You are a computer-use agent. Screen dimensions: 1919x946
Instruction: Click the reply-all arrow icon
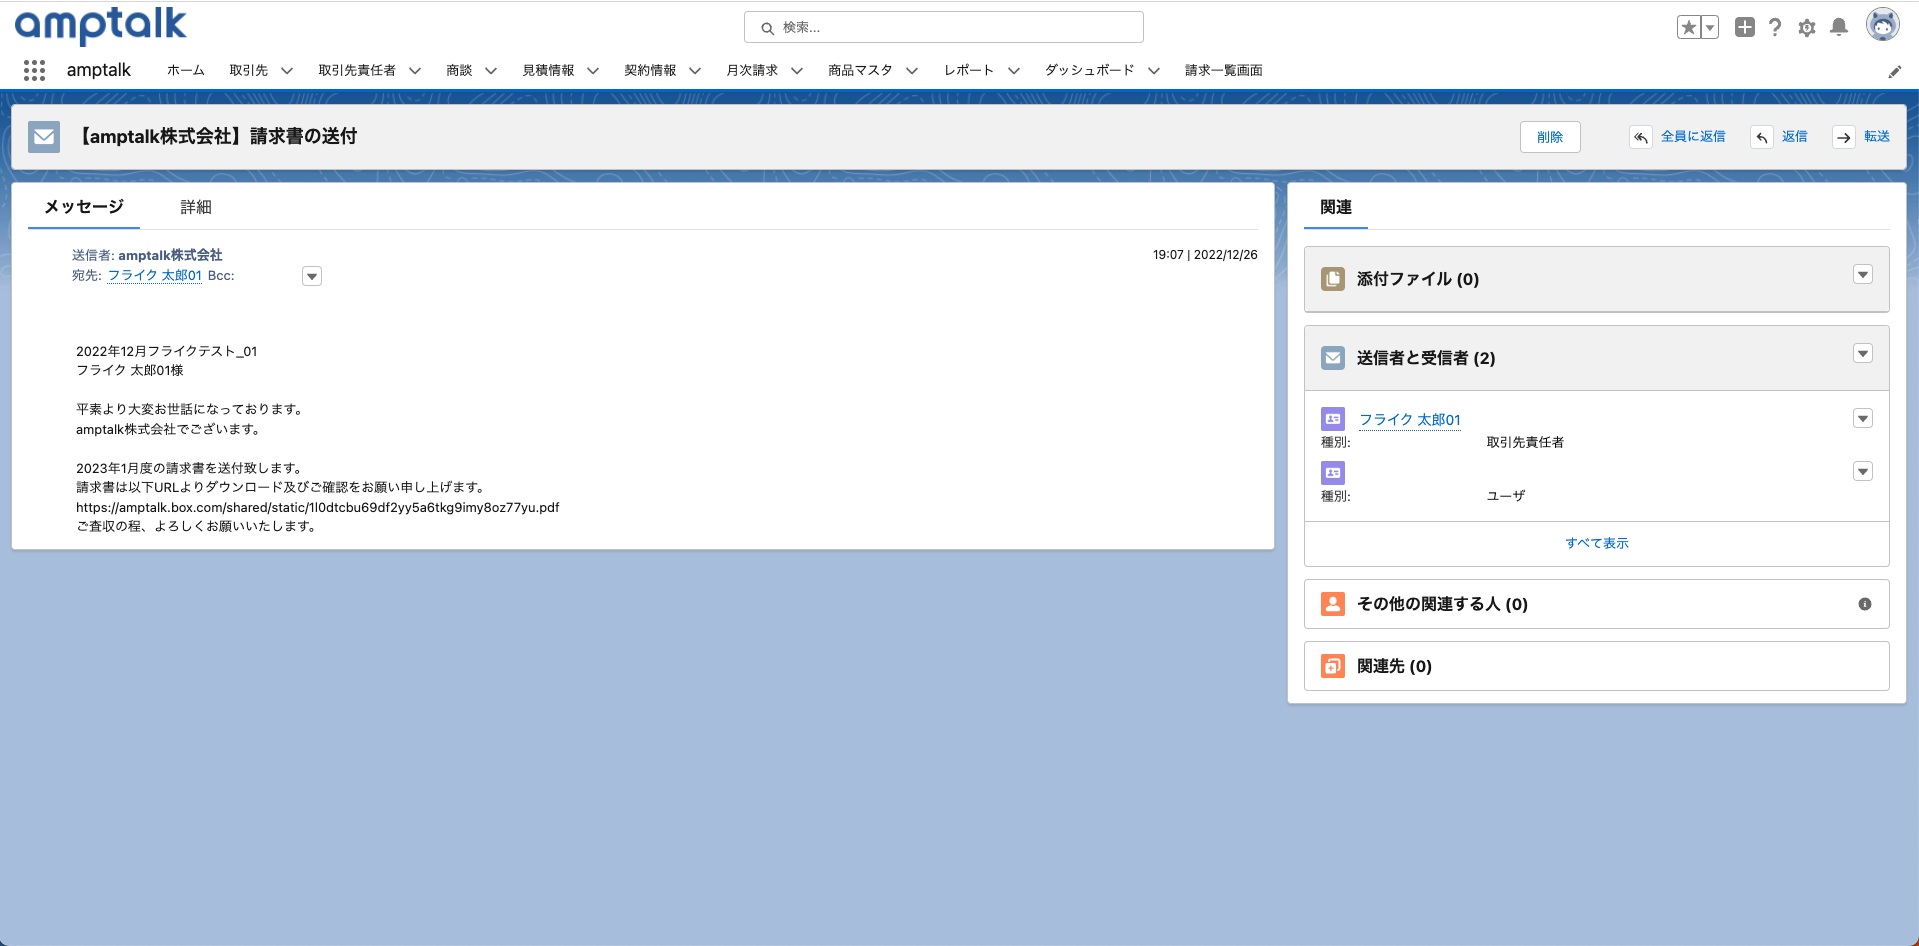[1641, 137]
